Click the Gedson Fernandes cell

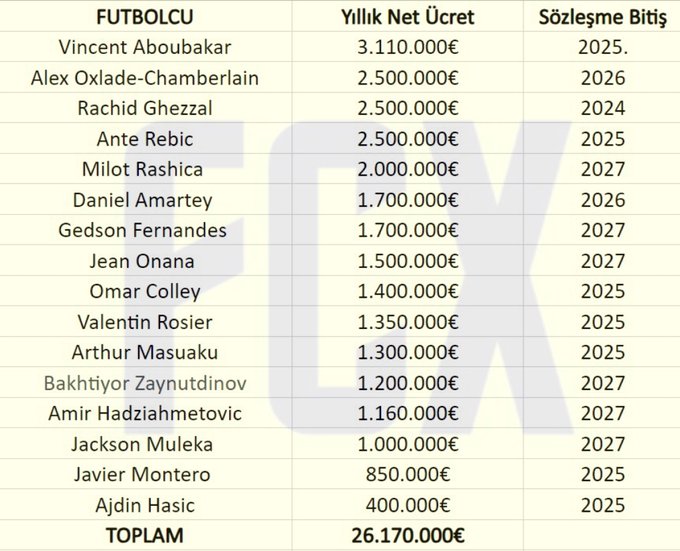tap(143, 230)
